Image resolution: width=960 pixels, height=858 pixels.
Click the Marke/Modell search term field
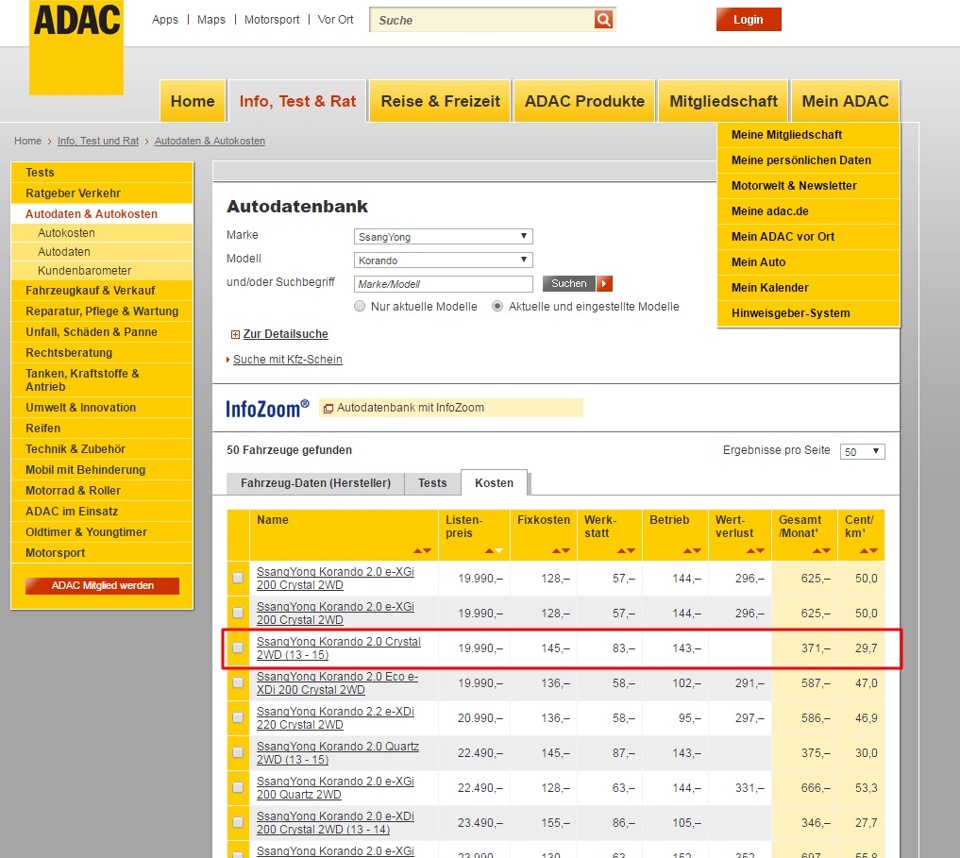pyautogui.click(x=443, y=284)
